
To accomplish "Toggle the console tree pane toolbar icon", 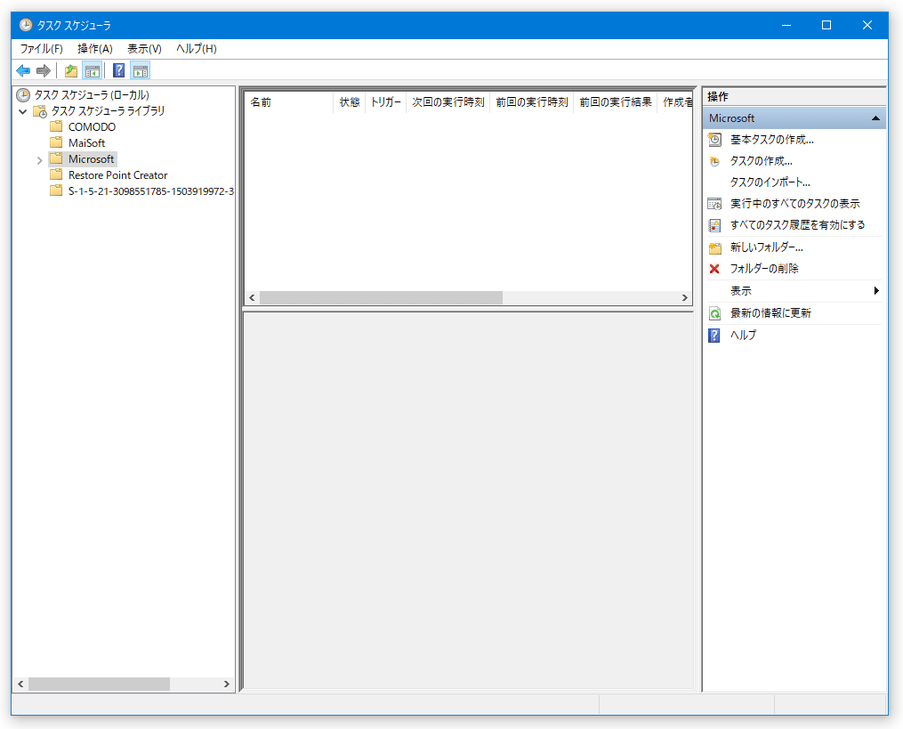I will 92,71.
